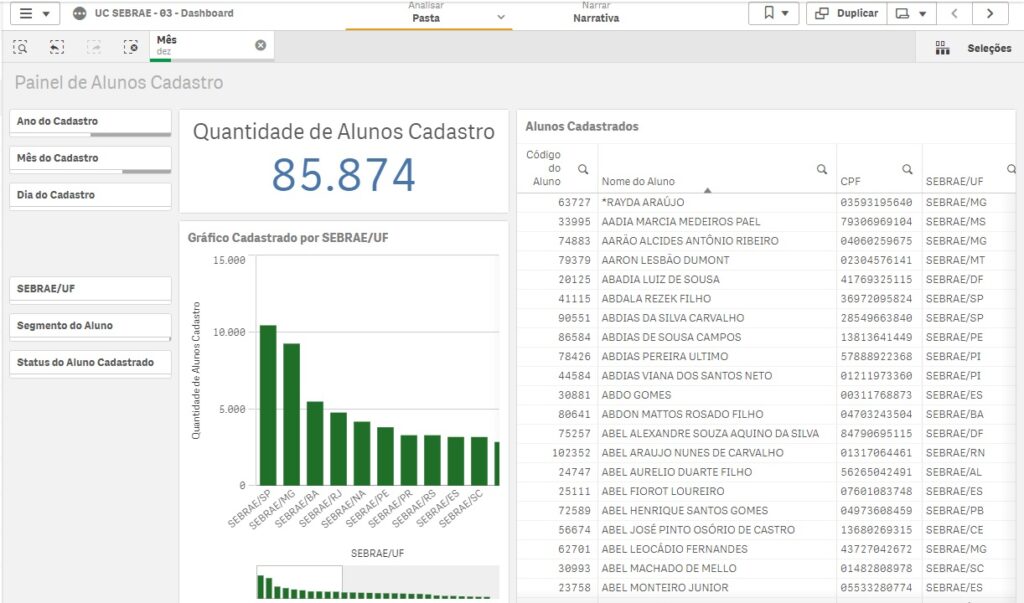The width and height of the screenshot is (1024, 603).
Task: Go to the next sheet
Action: (990, 13)
